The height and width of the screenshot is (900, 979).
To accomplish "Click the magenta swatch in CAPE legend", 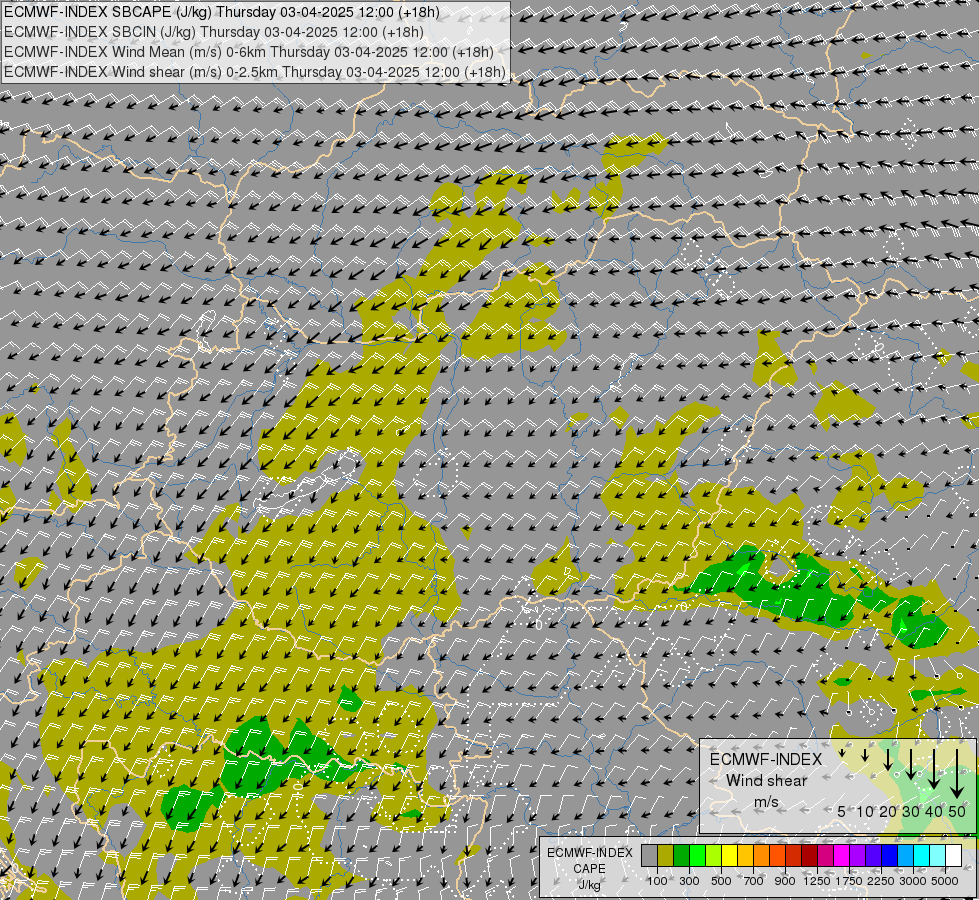I will pos(842,855).
